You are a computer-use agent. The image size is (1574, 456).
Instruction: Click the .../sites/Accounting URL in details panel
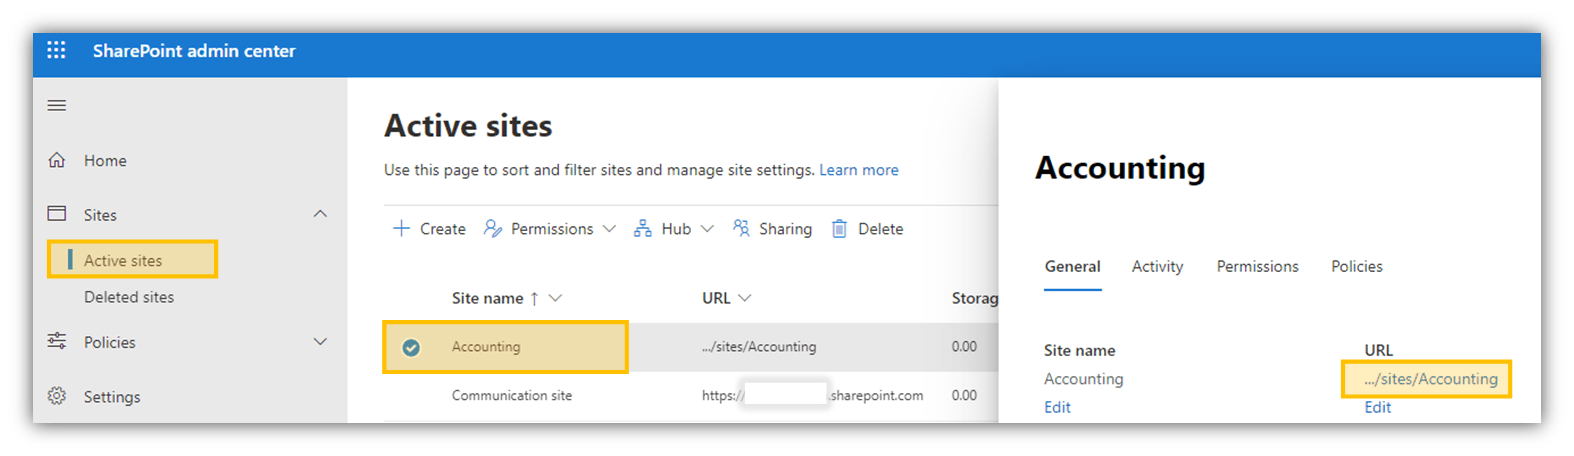point(1431,379)
